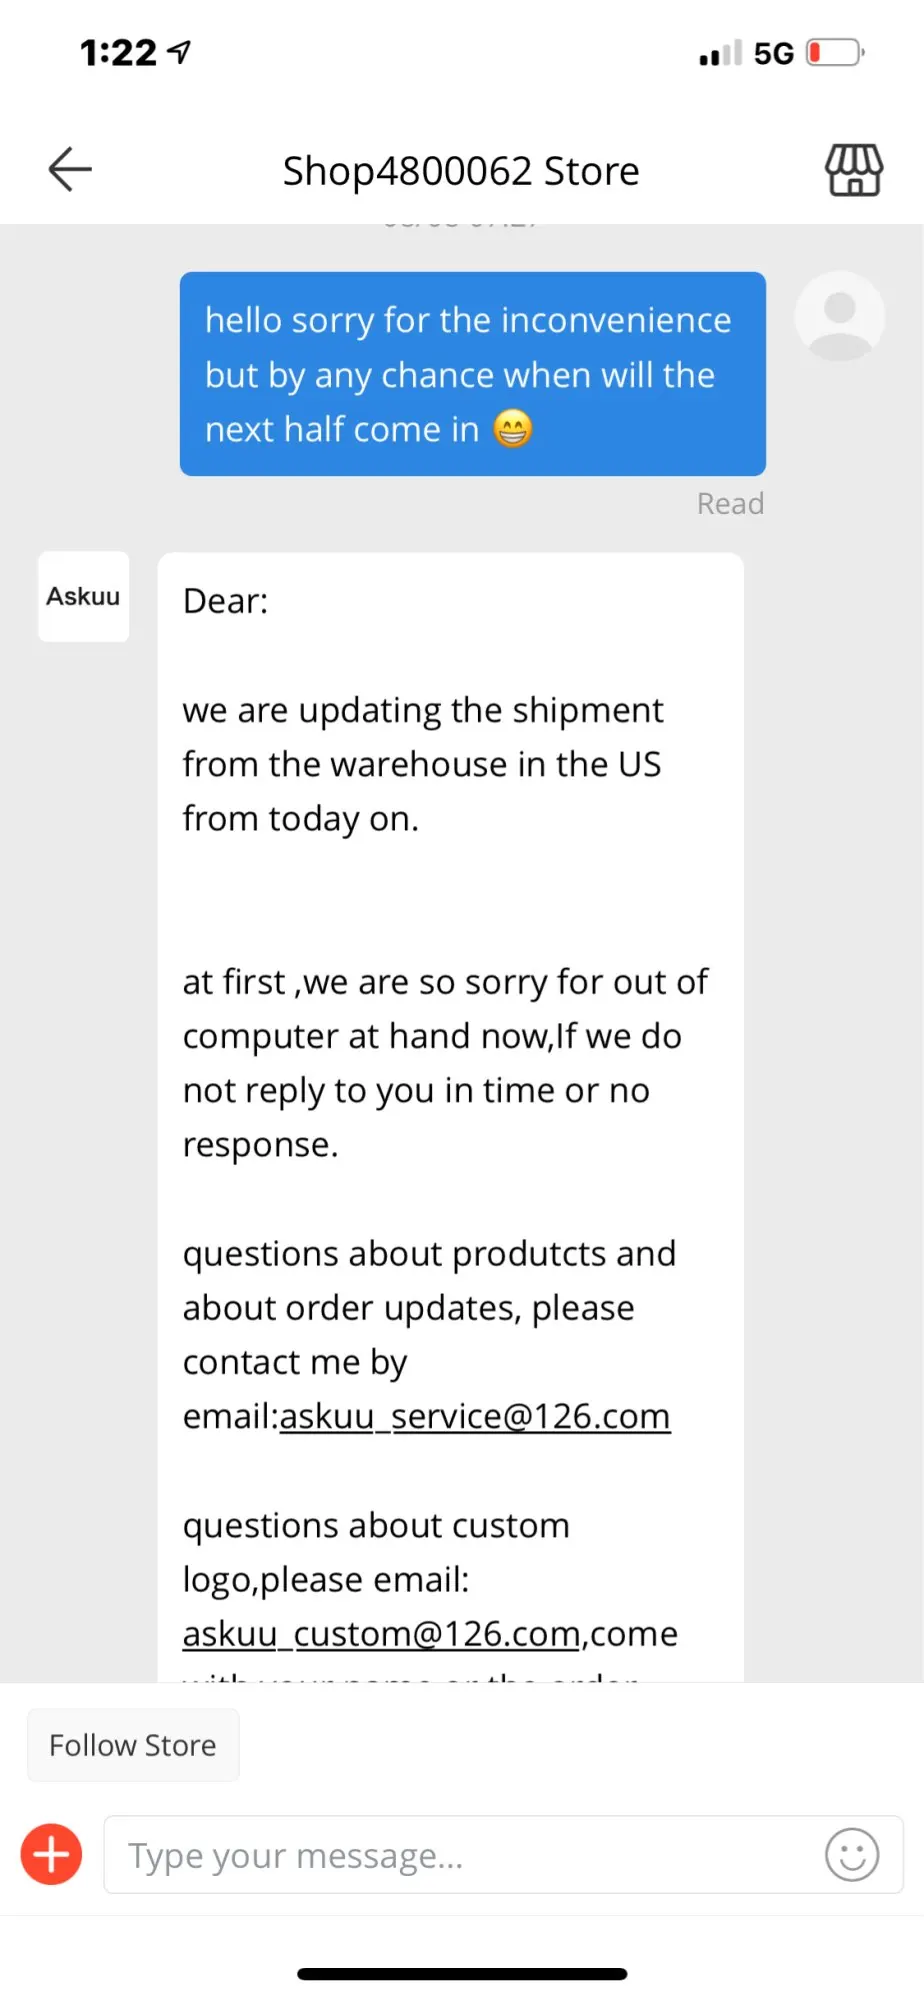Open the emoji picker smiley icon

[851, 1855]
